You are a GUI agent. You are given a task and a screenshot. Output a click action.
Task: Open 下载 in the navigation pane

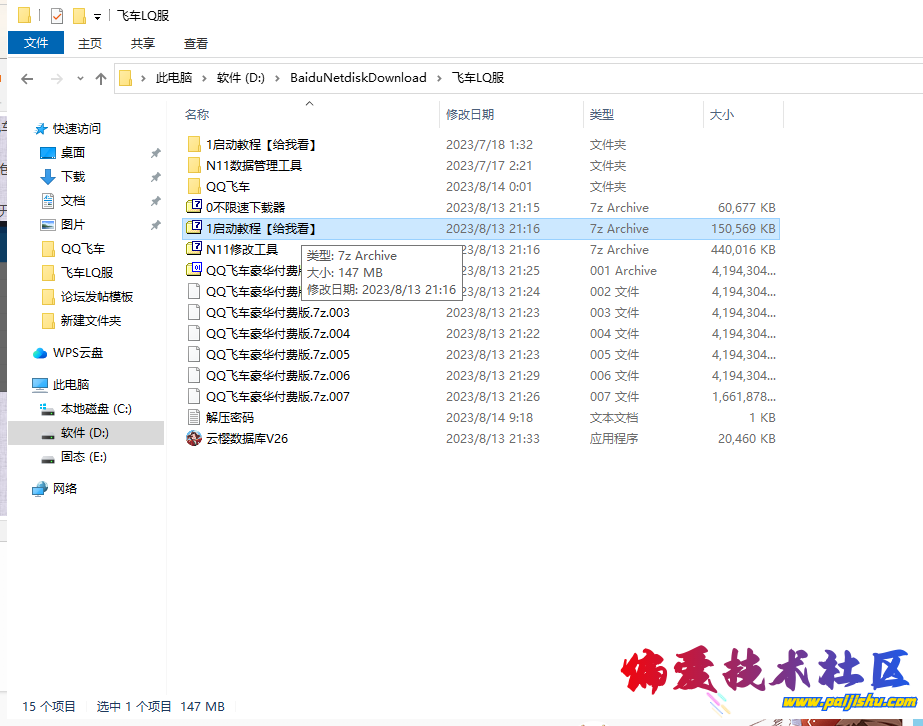click(x=73, y=177)
